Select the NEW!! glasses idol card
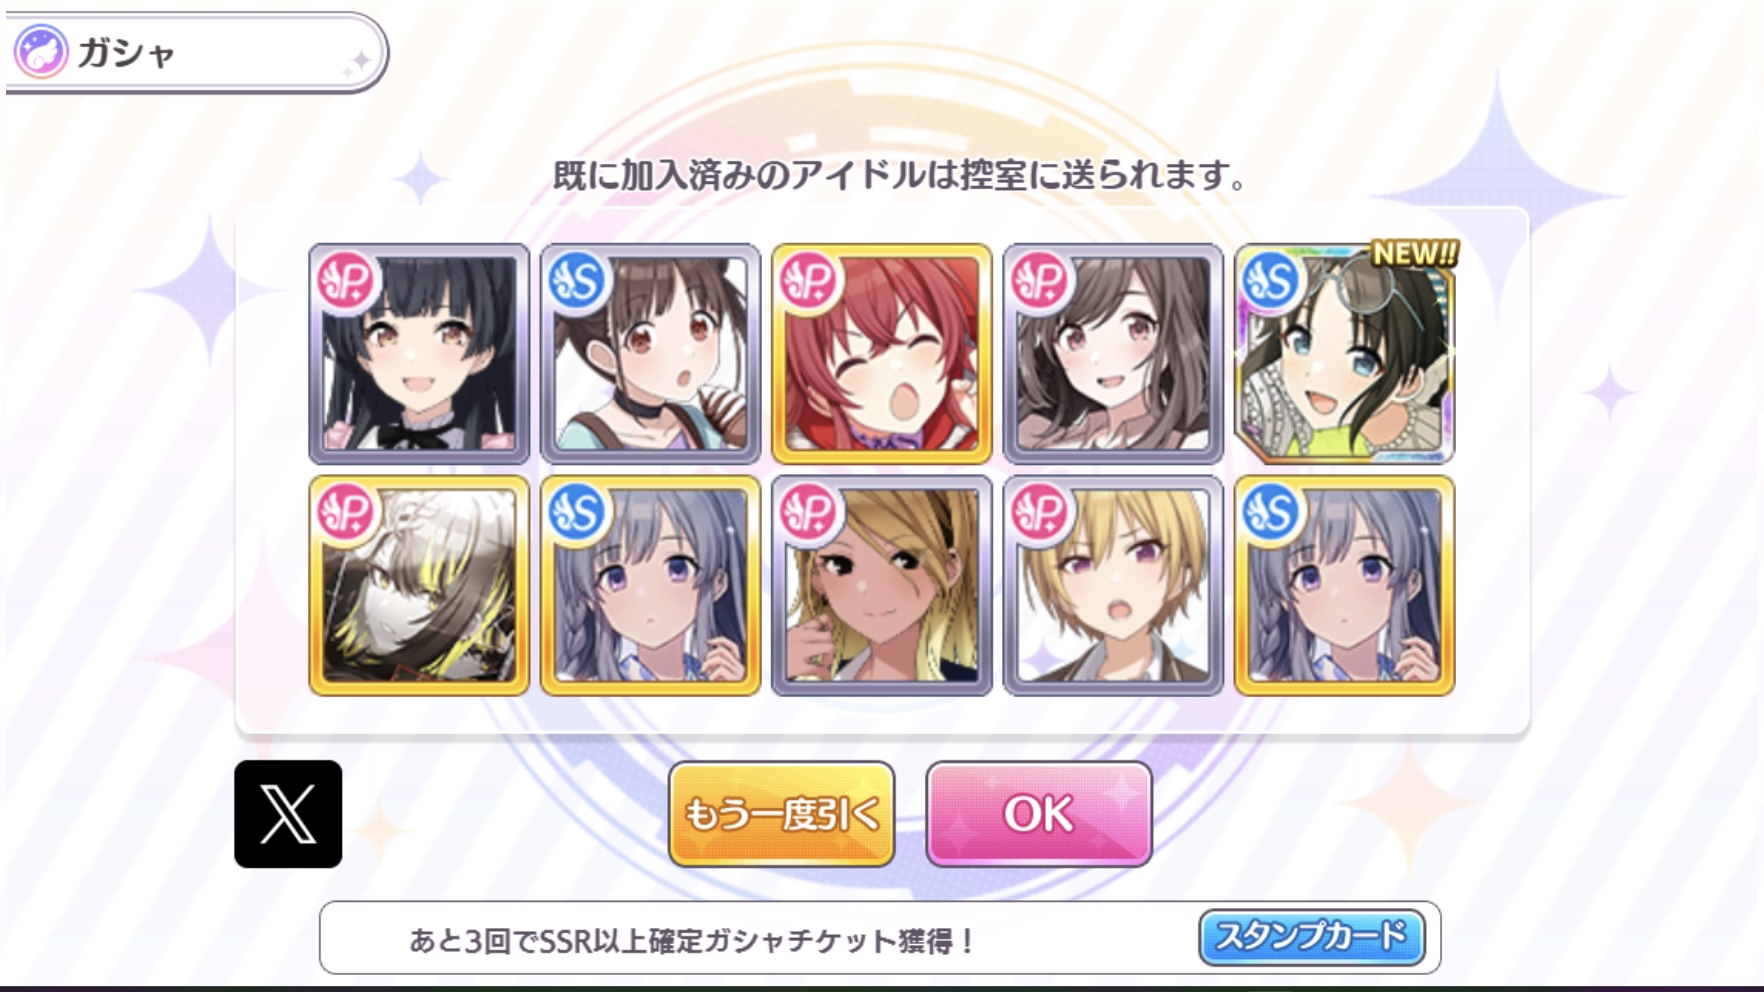 (x=1344, y=354)
